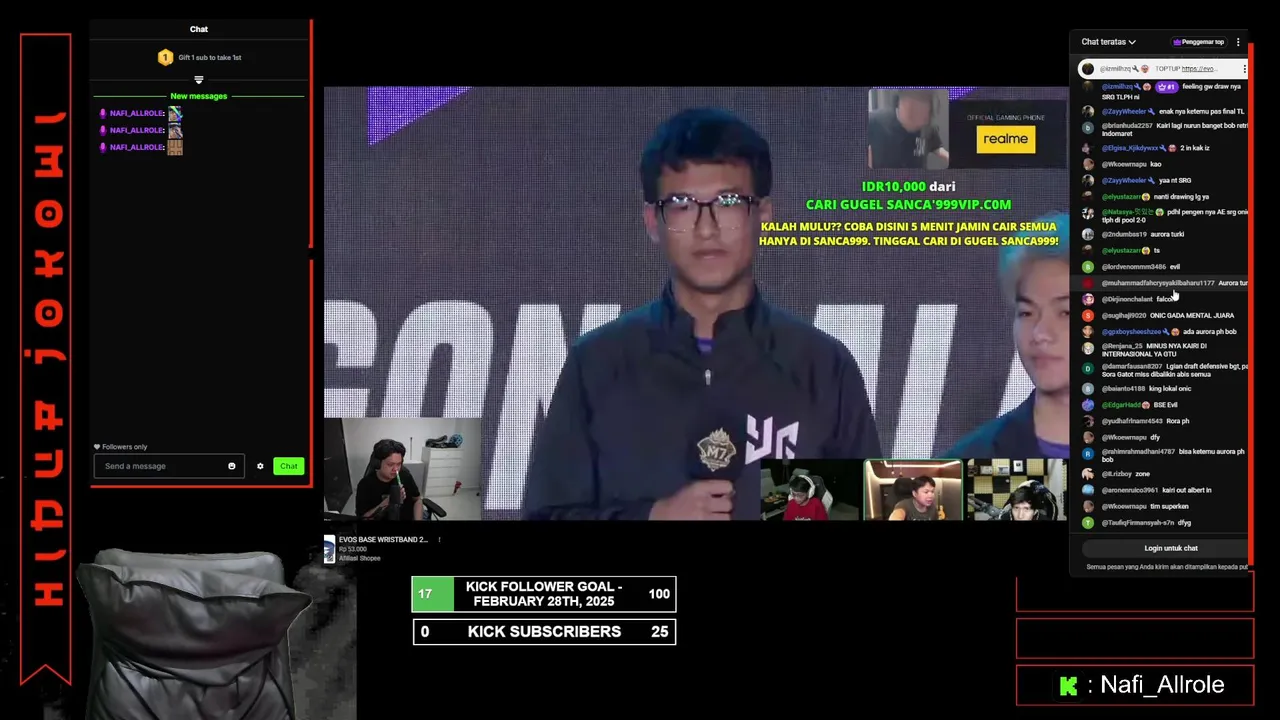Select the co-streamer webcam with the microphone arm
The image size is (1280, 720).
pos(1017,490)
